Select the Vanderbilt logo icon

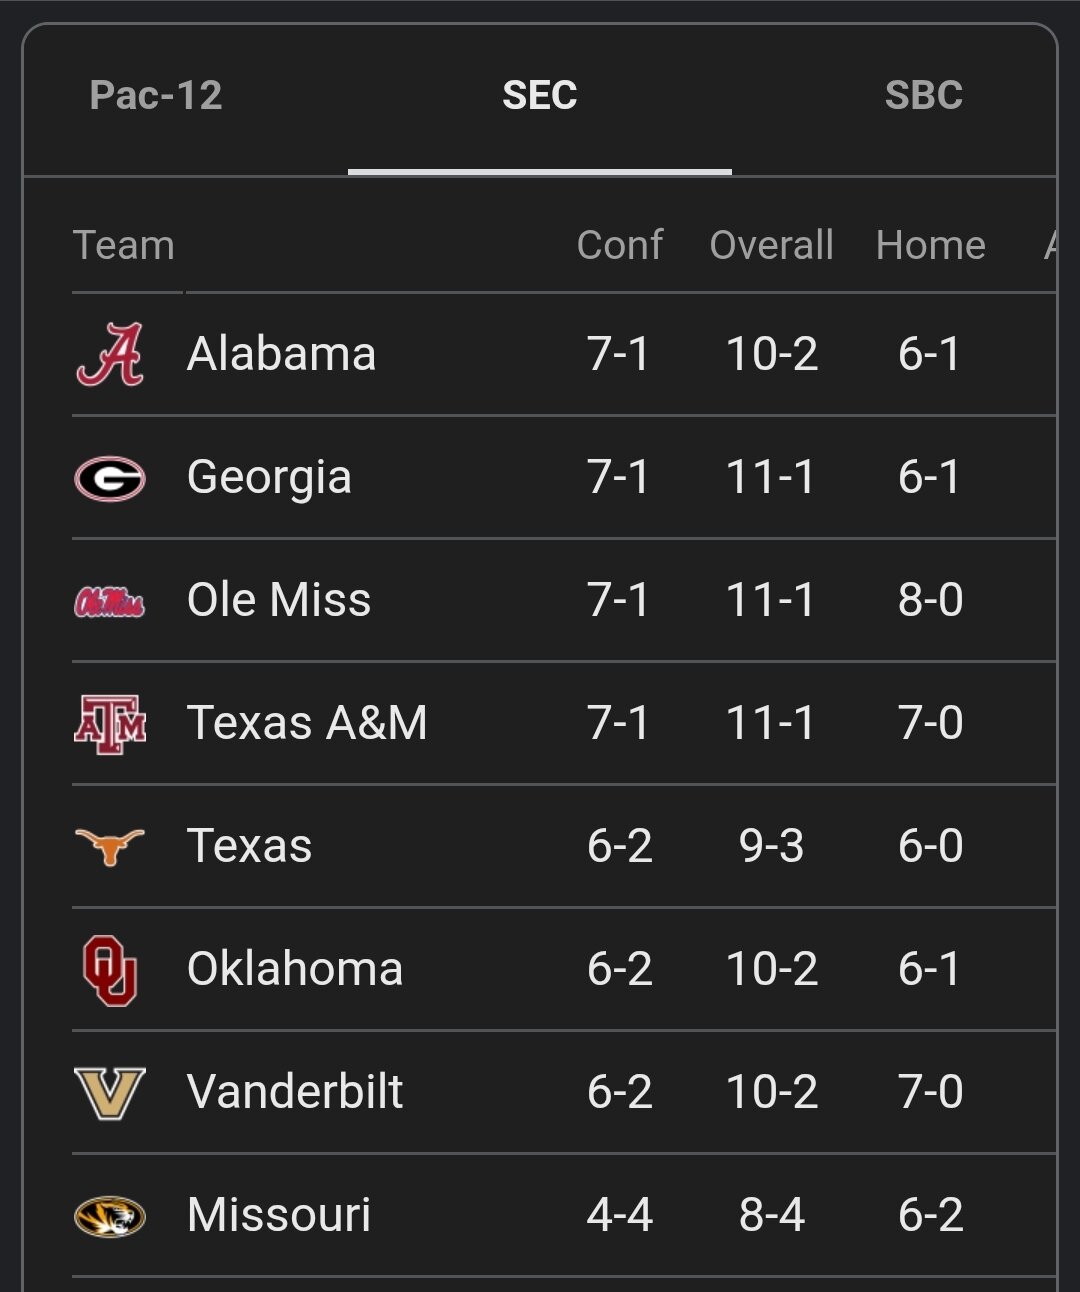(x=110, y=1092)
